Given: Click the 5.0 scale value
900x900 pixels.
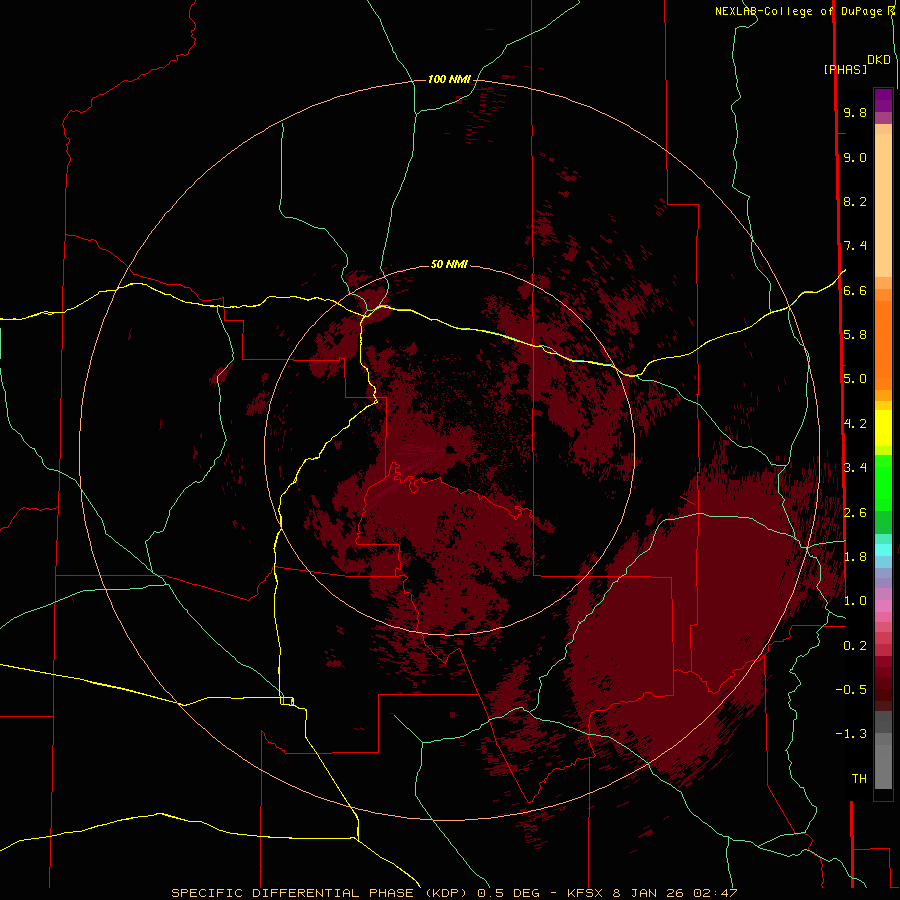Looking at the screenshot, I should click(x=855, y=379).
